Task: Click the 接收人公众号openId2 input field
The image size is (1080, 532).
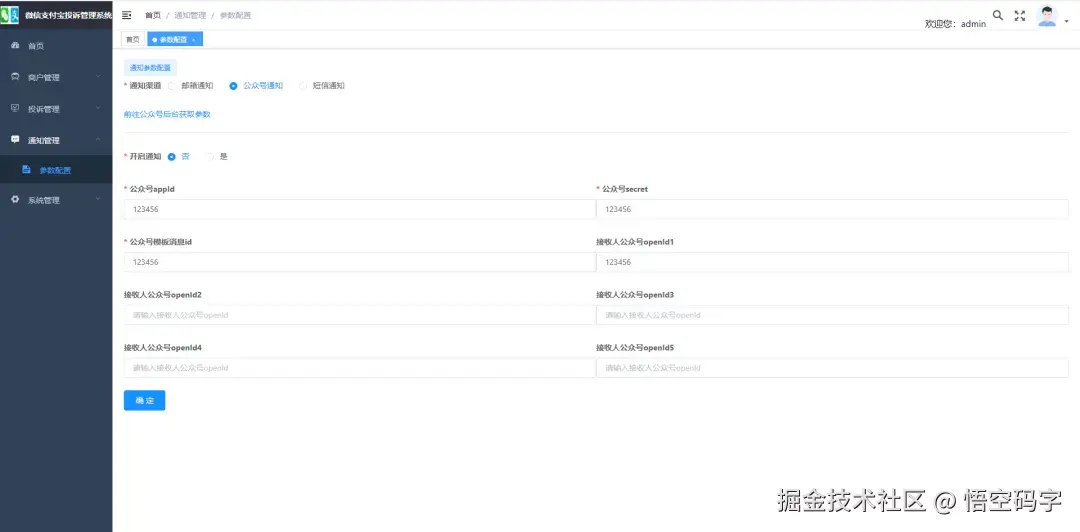Action: coord(360,315)
